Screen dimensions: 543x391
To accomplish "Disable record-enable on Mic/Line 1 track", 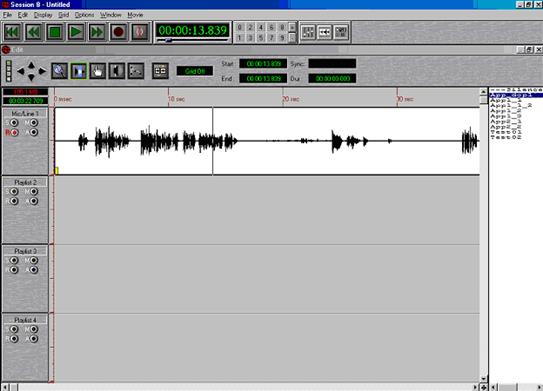I will 14,133.
